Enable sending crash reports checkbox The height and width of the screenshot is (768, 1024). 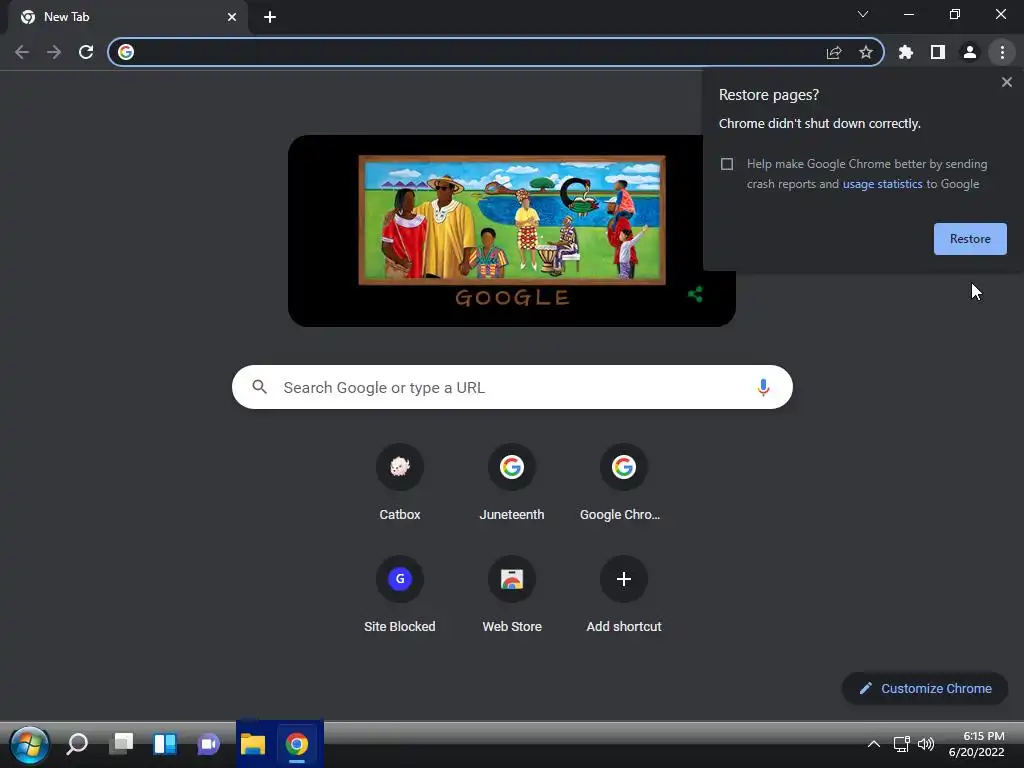727,164
